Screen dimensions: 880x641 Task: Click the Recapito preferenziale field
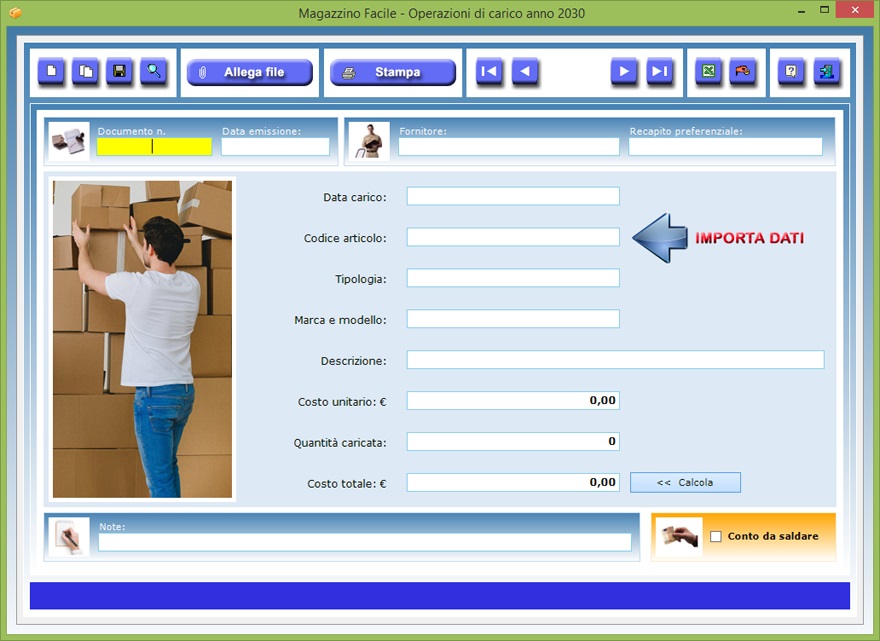click(x=726, y=146)
